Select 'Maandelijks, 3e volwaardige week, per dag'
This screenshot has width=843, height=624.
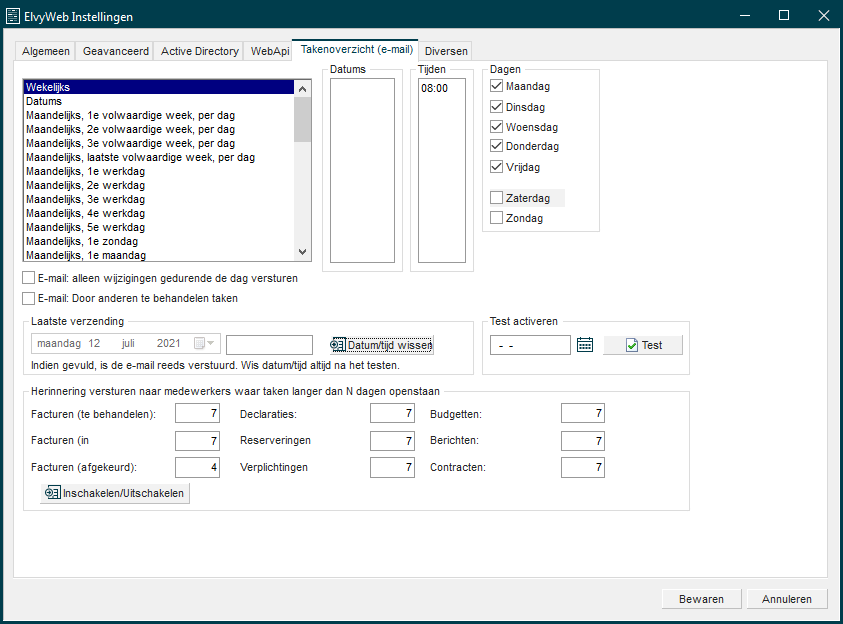click(159, 143)
